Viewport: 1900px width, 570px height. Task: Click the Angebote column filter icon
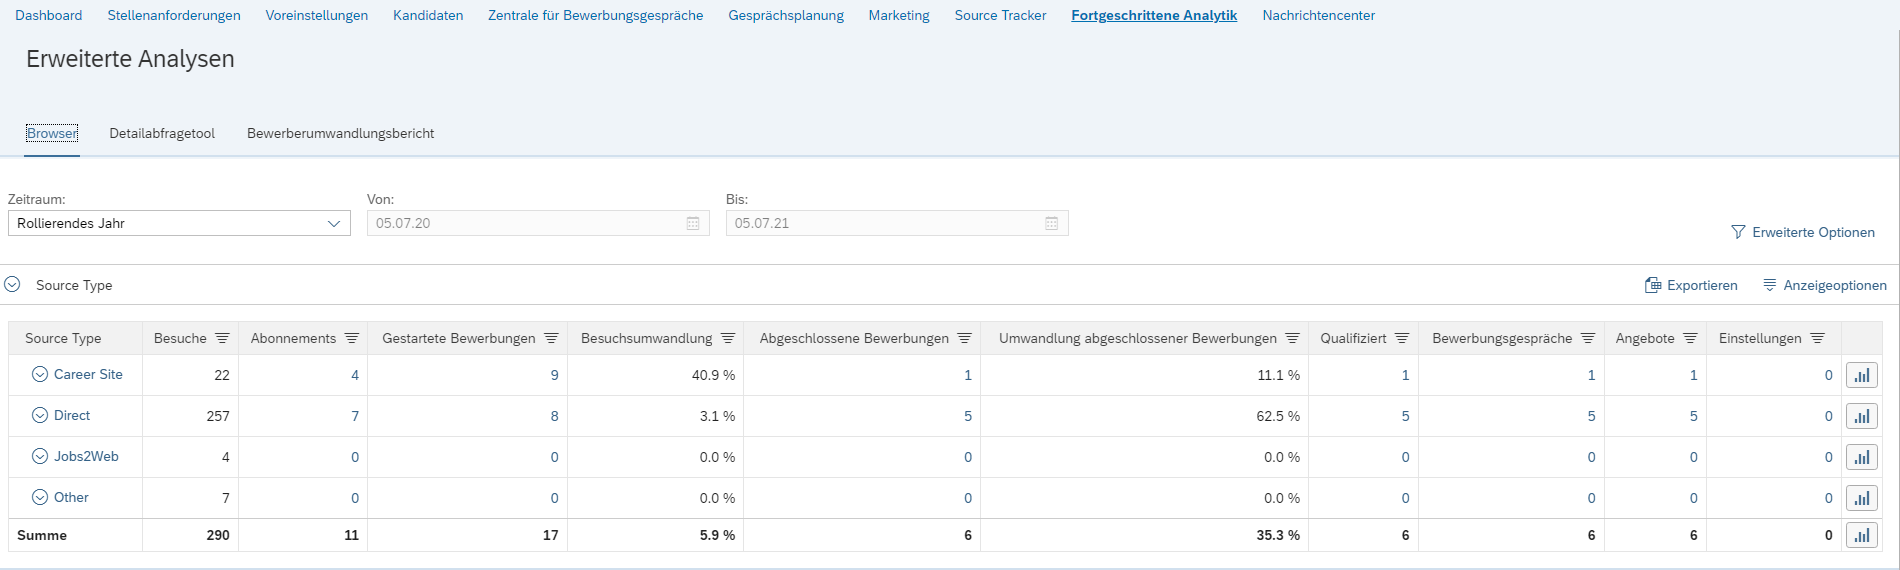pyautogui.click(x=1690, y=338)
